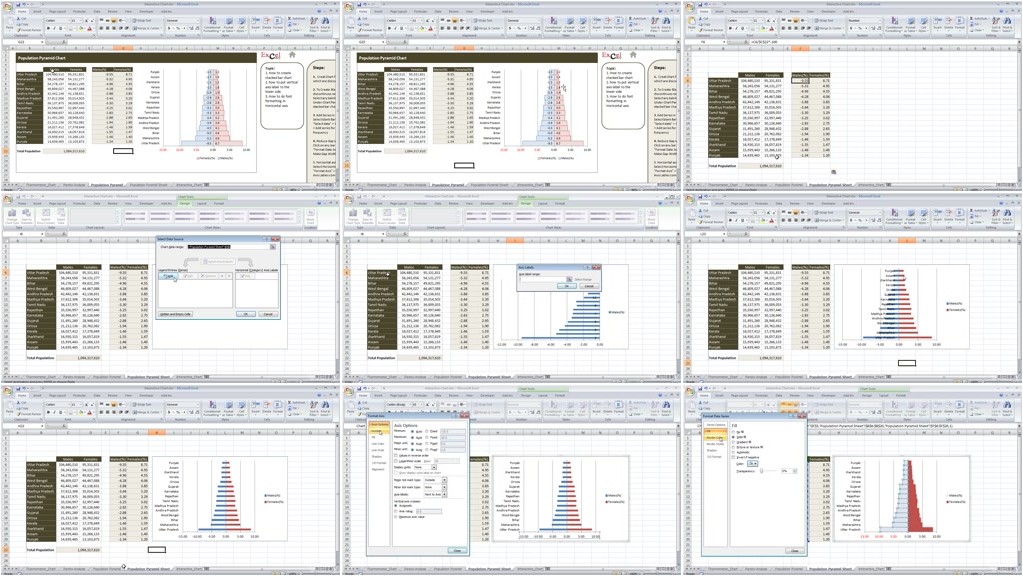This screenshot has width=1023, height=576.
Task: Click Cancel in the Axis Labels dialog
Action: (589, 286)
